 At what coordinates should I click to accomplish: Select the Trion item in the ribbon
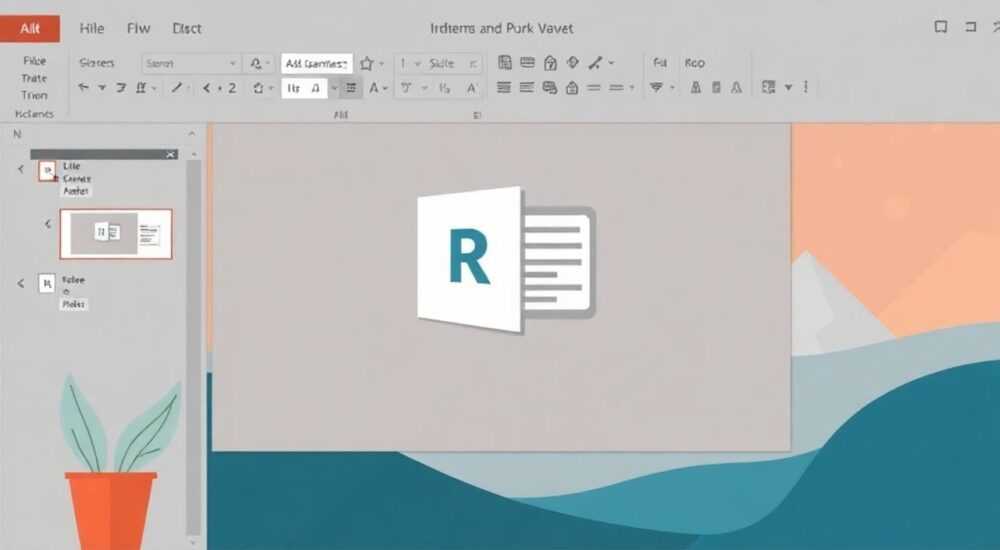click(x=34, y=95)
